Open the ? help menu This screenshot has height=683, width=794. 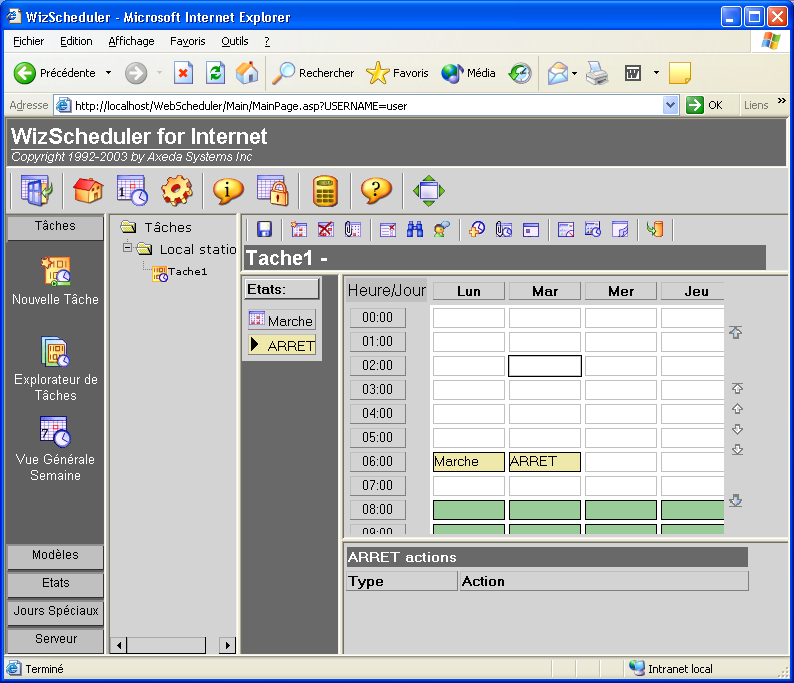pyautogui.click(x=267, y=41)
